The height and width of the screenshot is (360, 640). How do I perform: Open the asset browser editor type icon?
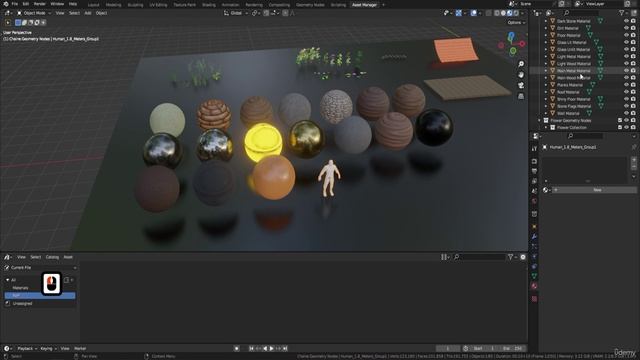(x=7, y=257)
